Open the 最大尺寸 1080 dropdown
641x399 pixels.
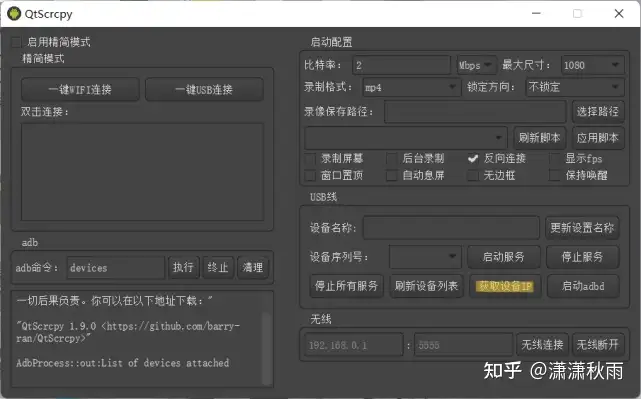coord(592,65)
